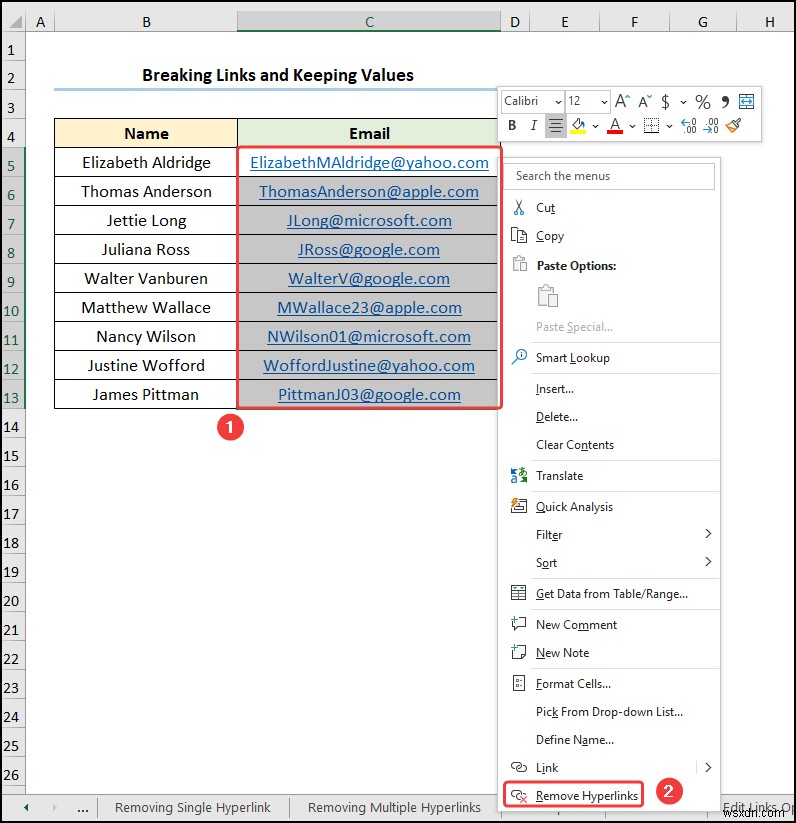Select Smart Lookup menu entry

point(572,358)
